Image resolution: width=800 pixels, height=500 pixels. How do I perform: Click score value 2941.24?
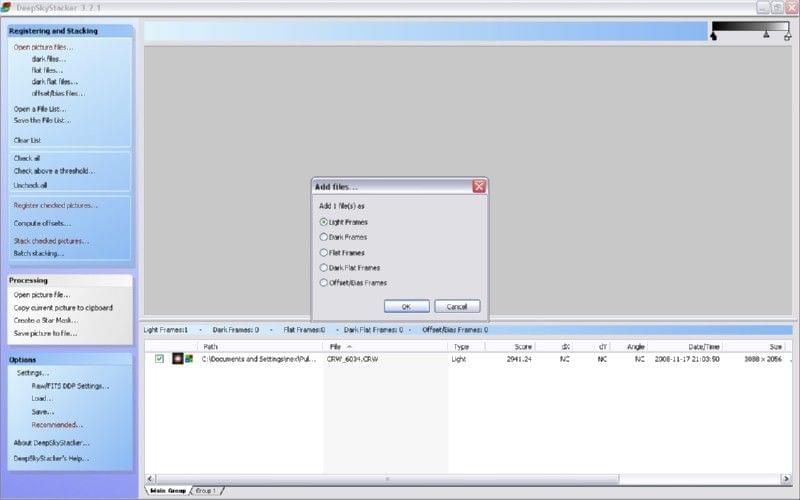(519, 359)
